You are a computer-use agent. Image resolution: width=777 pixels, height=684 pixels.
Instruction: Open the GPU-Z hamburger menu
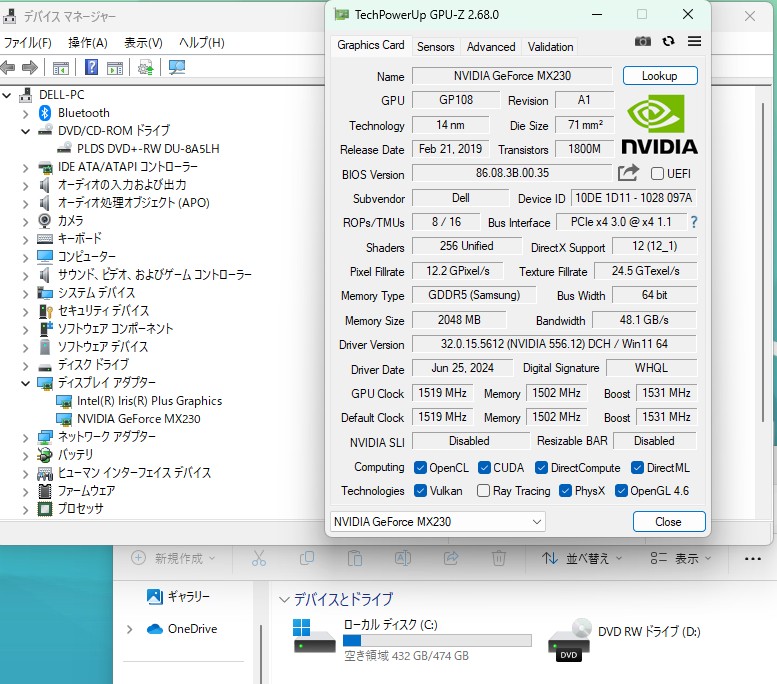(x=694, y=41)
